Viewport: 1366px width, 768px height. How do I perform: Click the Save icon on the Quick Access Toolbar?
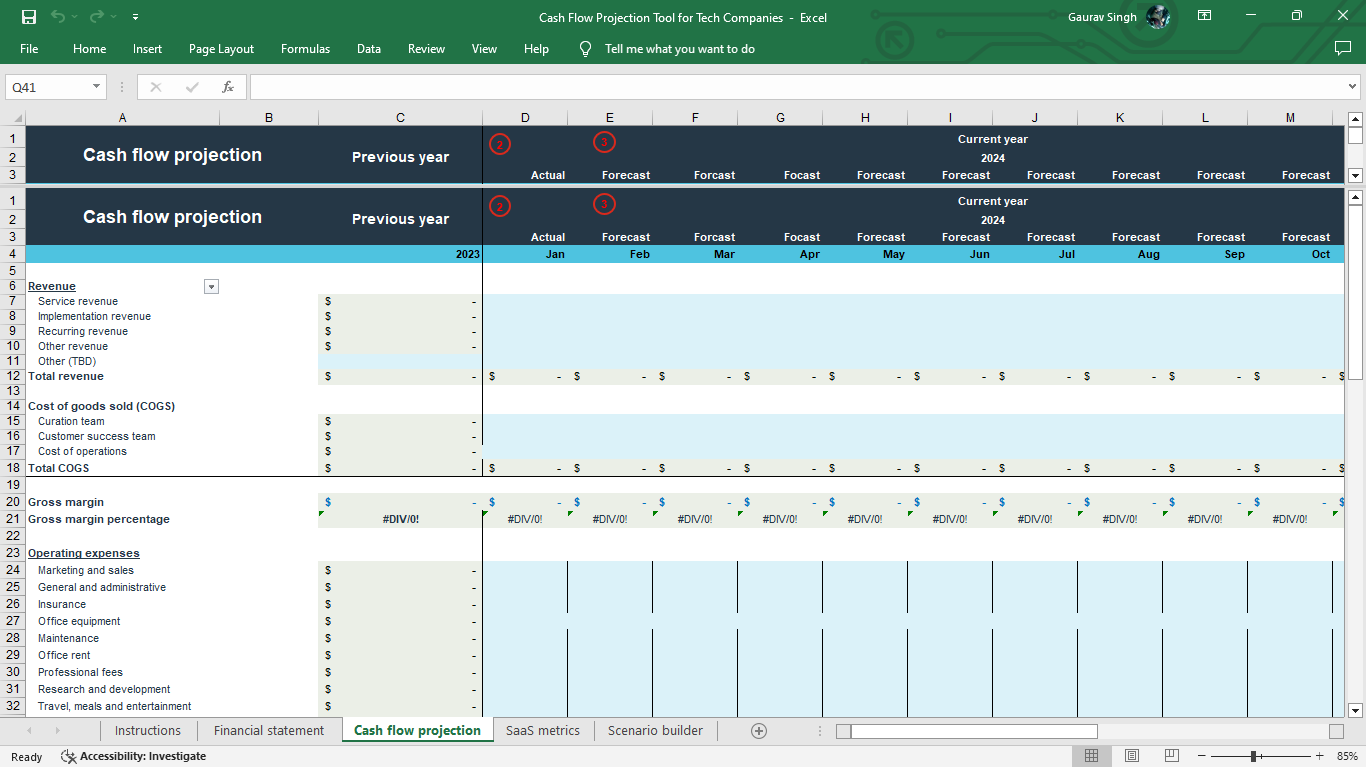coord(29,17)
